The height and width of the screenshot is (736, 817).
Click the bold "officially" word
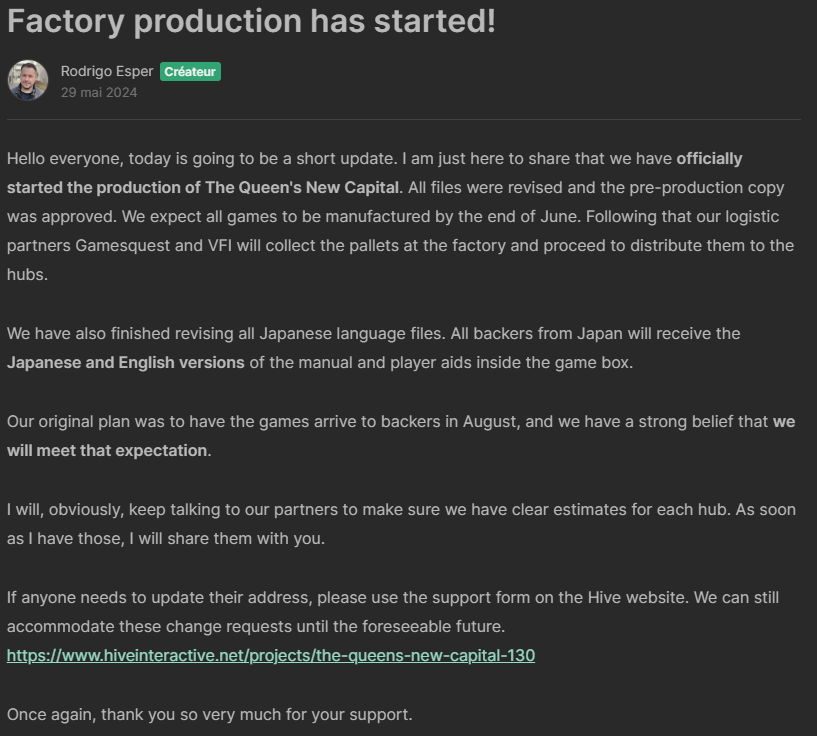coord(709,158)
